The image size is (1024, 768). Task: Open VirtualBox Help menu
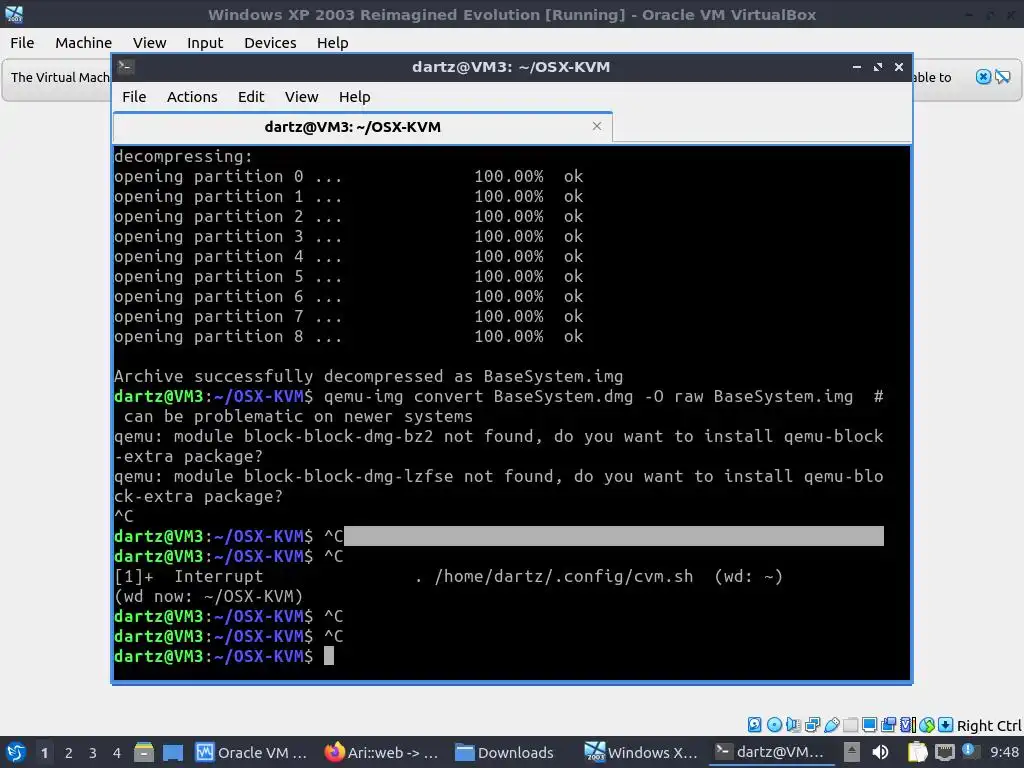click(x=332, y=42)
